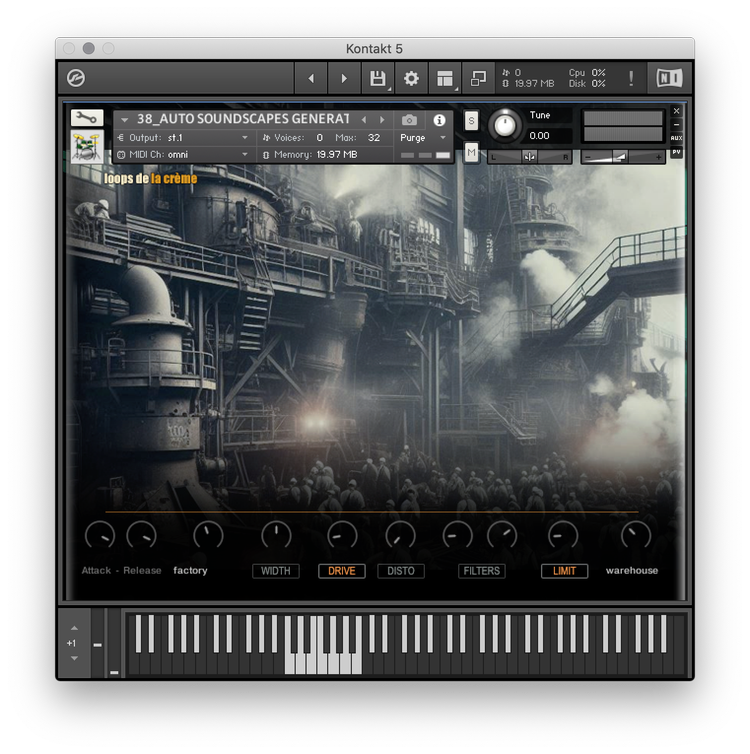Viewport: 750px width, 754px height.
Task: Adjust the pan L-R slider
Action: pyautogui.click(x=529, y=157)
